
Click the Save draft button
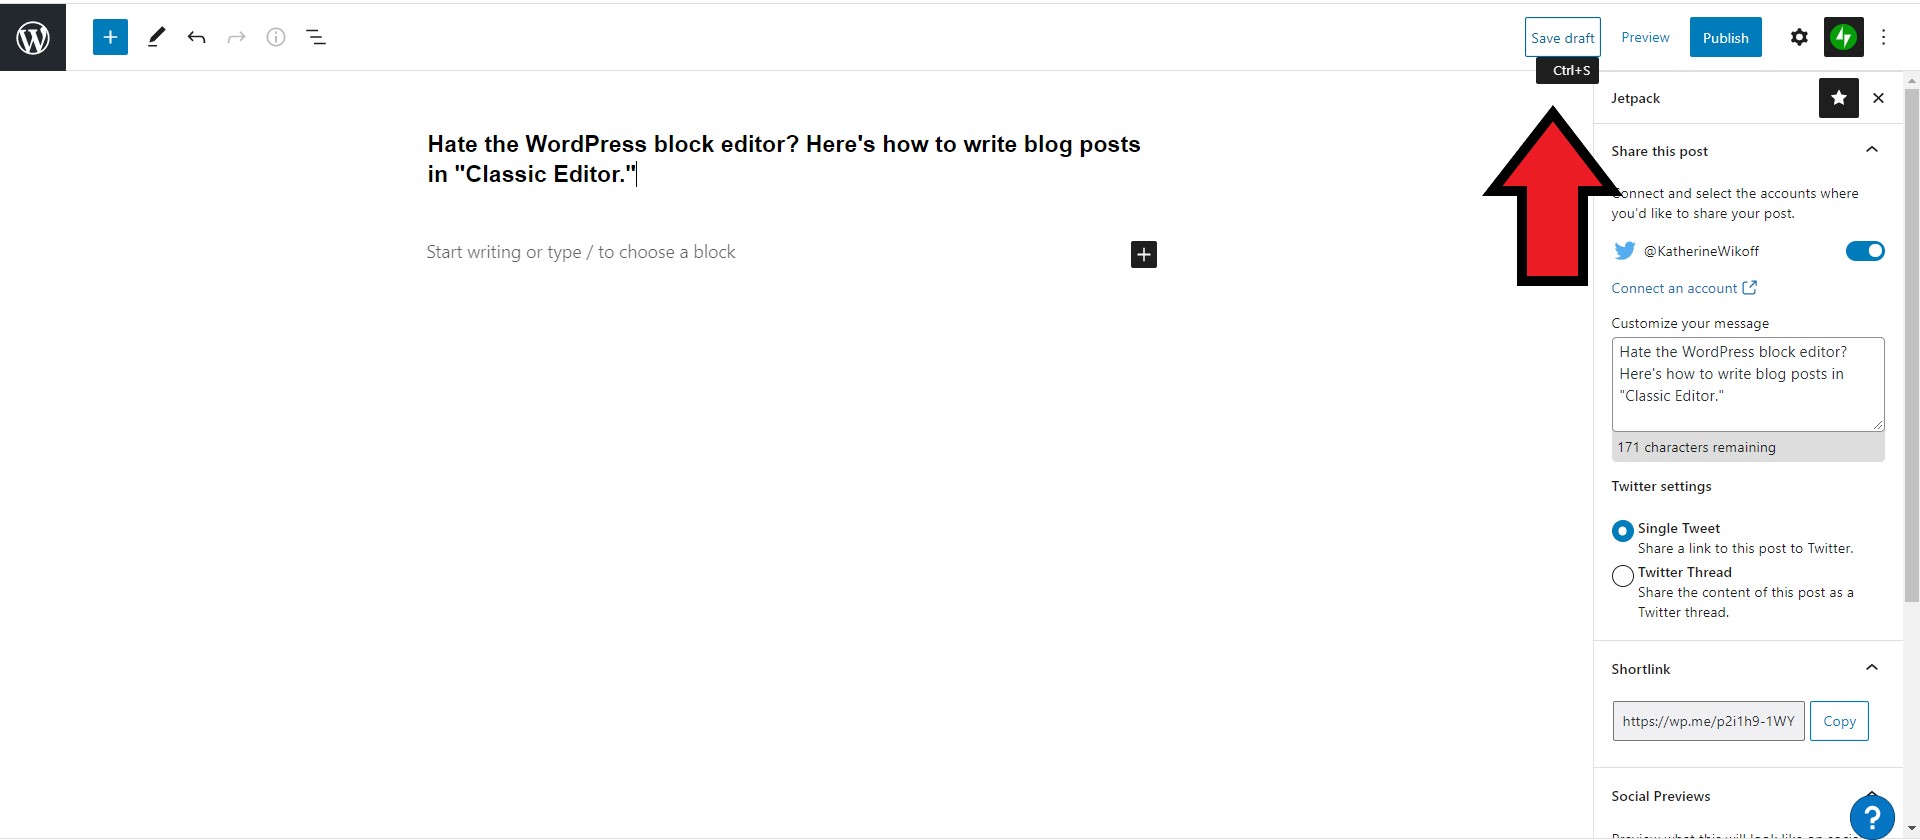click(x=1562, y=38)
